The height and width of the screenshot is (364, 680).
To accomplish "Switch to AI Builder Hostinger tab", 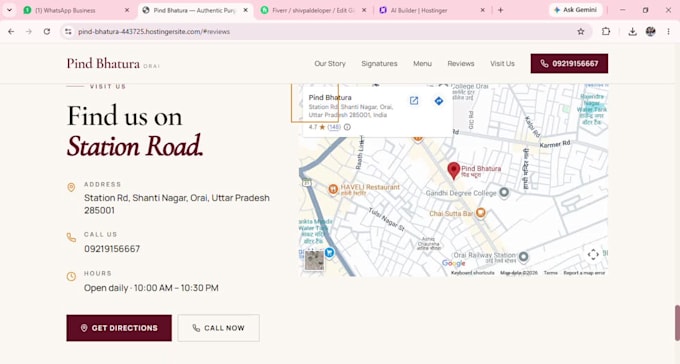I will 432,10.
